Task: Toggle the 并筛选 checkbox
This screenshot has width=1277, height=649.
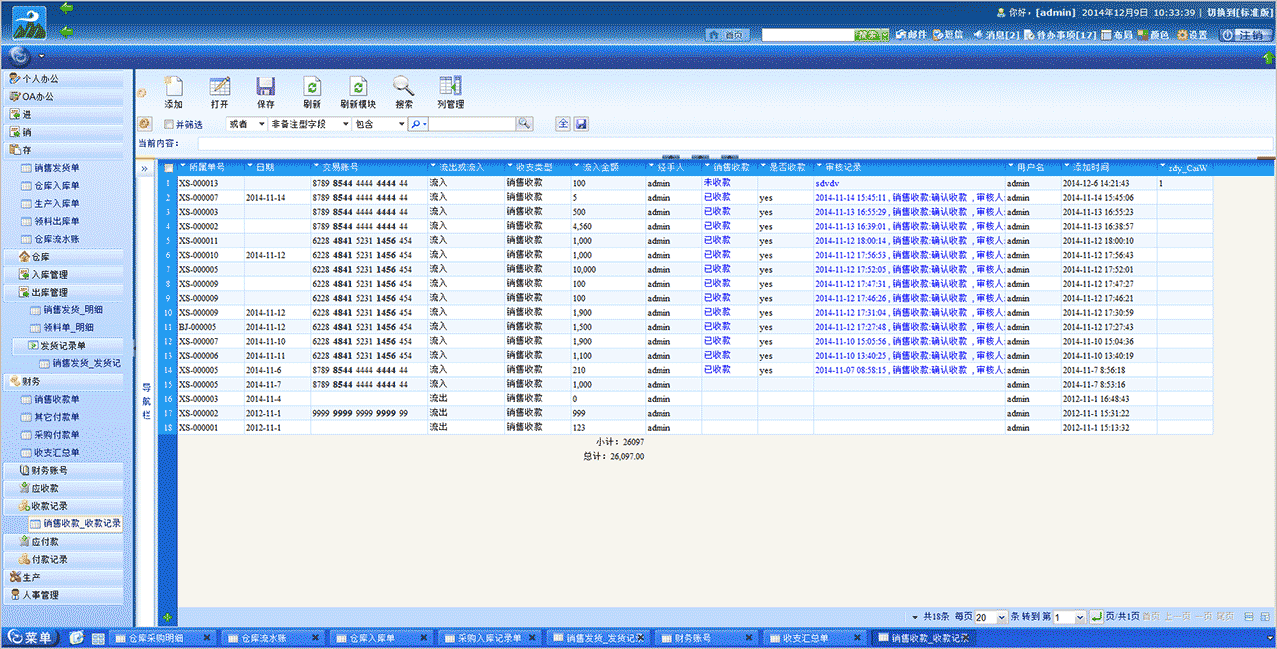Action: pos(169,124)
